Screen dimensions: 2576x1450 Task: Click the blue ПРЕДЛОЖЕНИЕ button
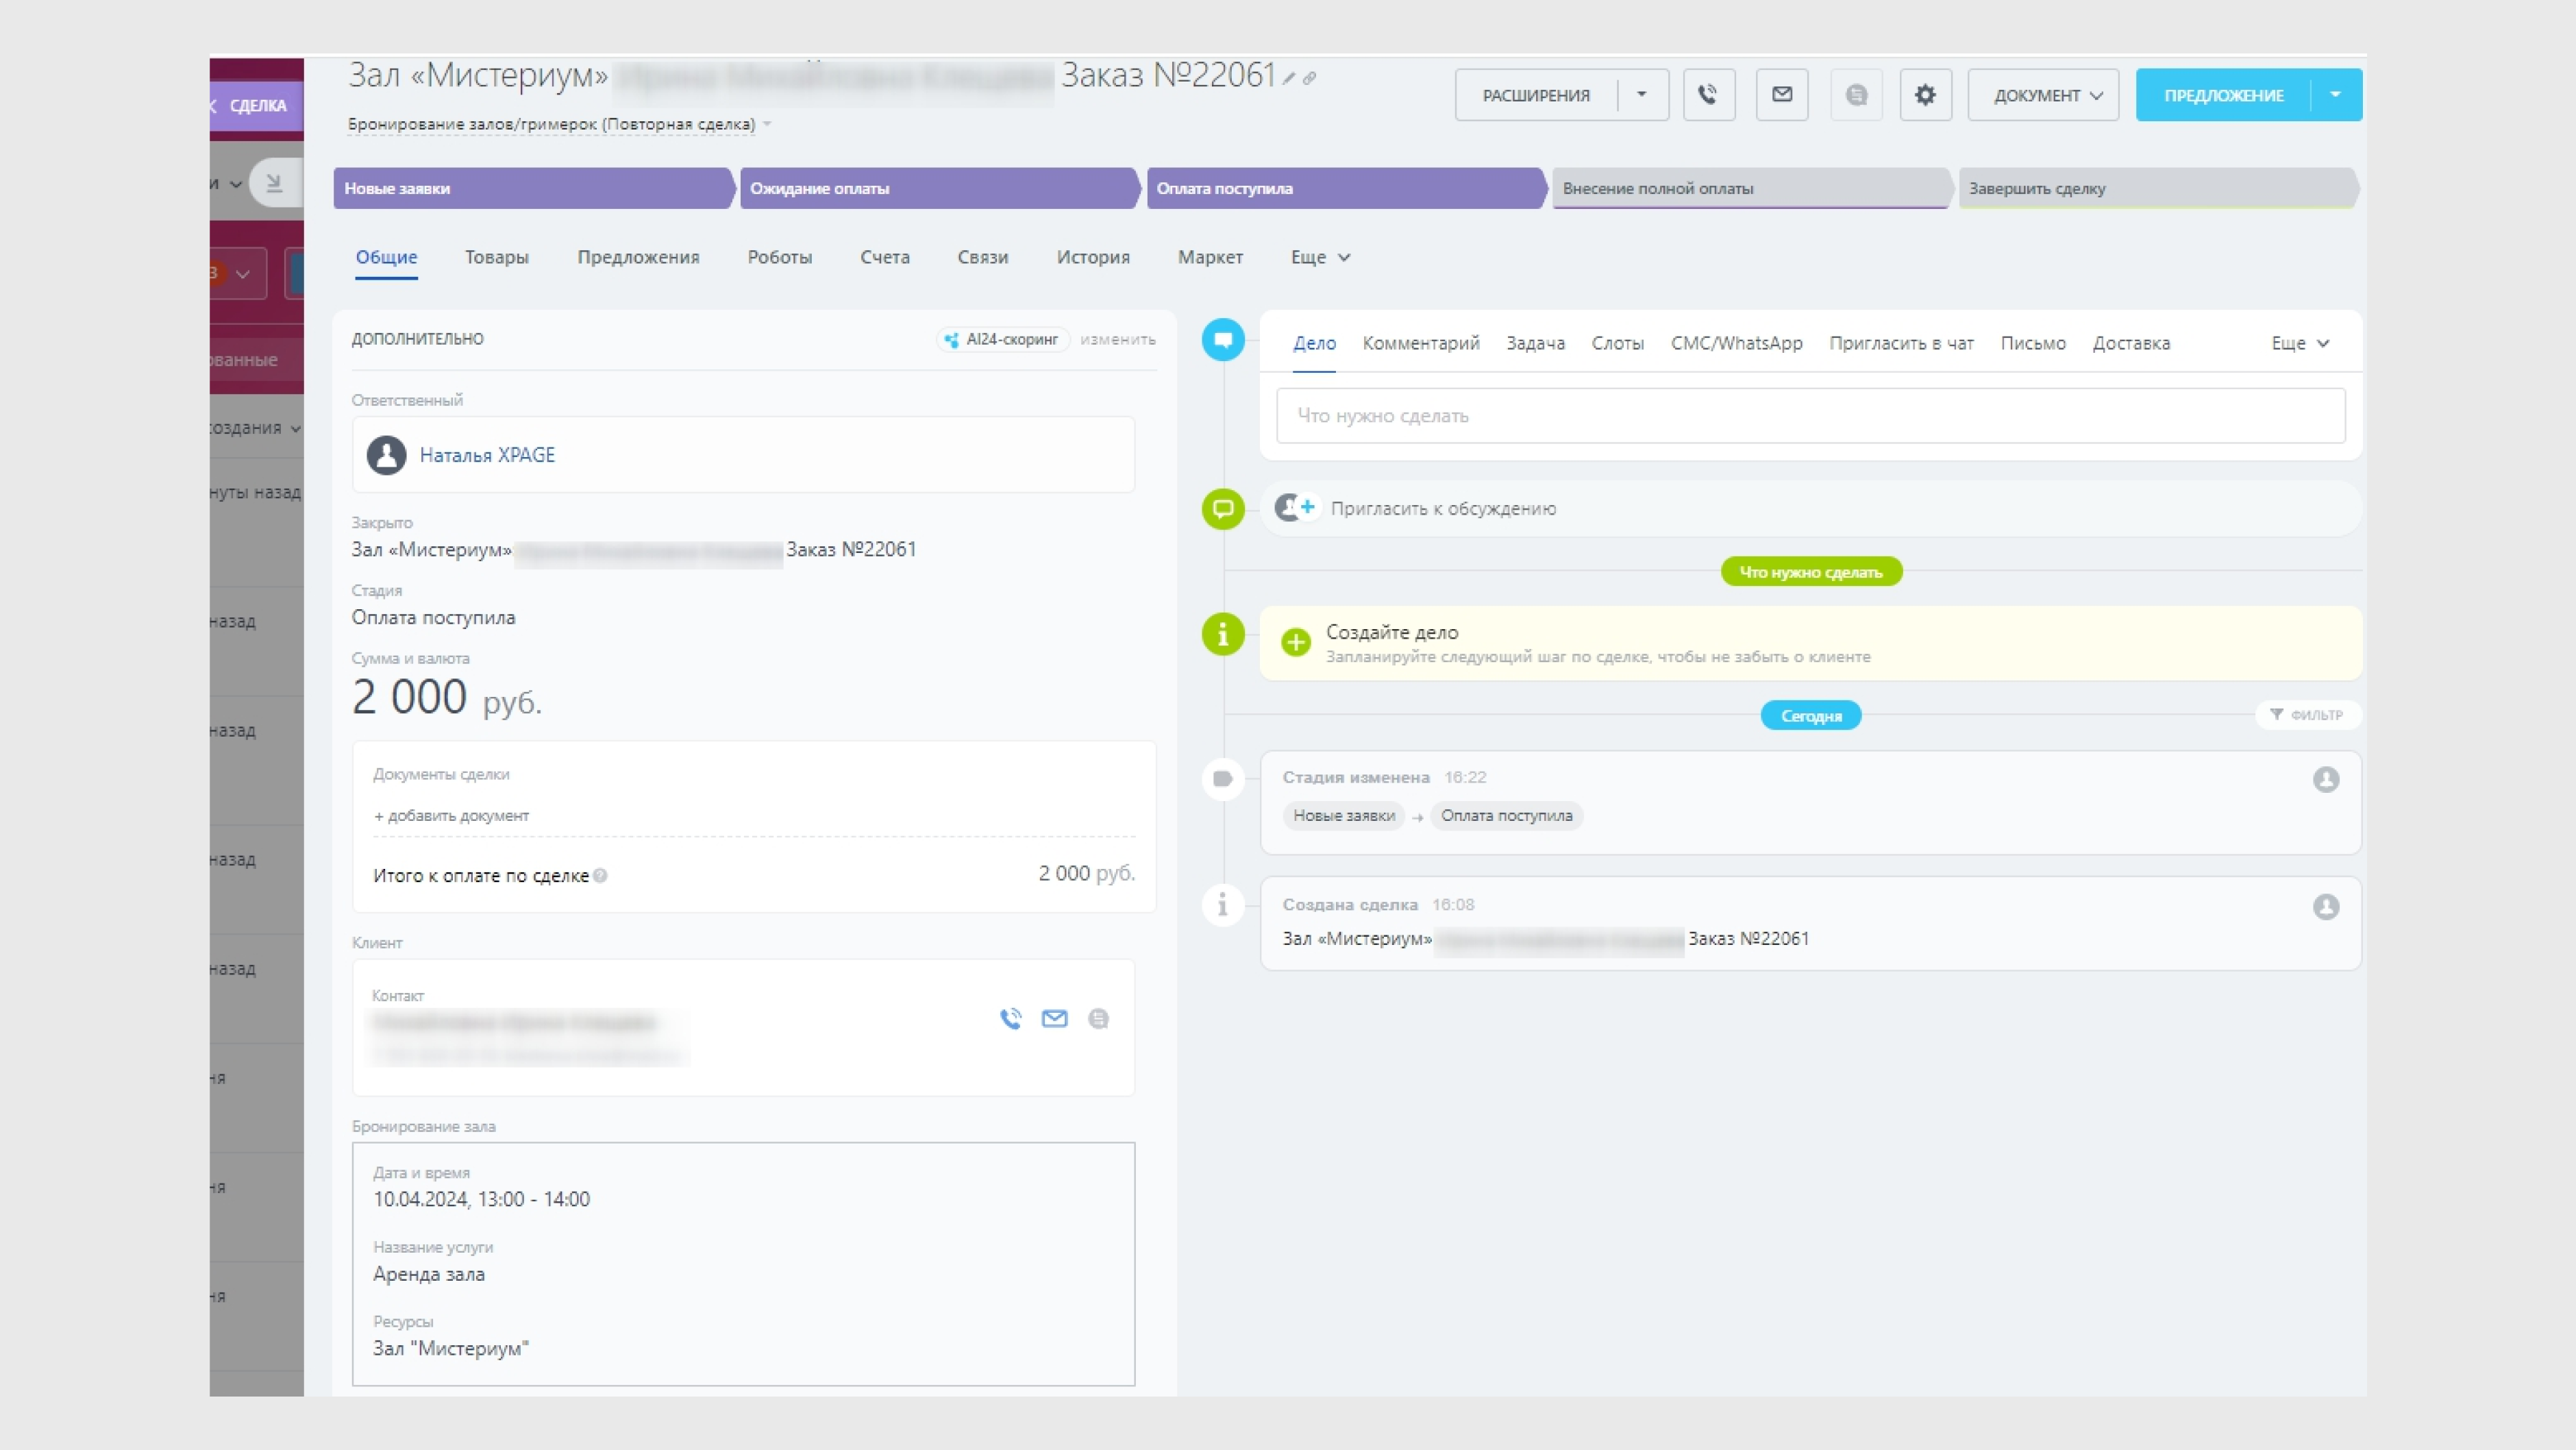pyautogui.click(x=2223, y=95)
